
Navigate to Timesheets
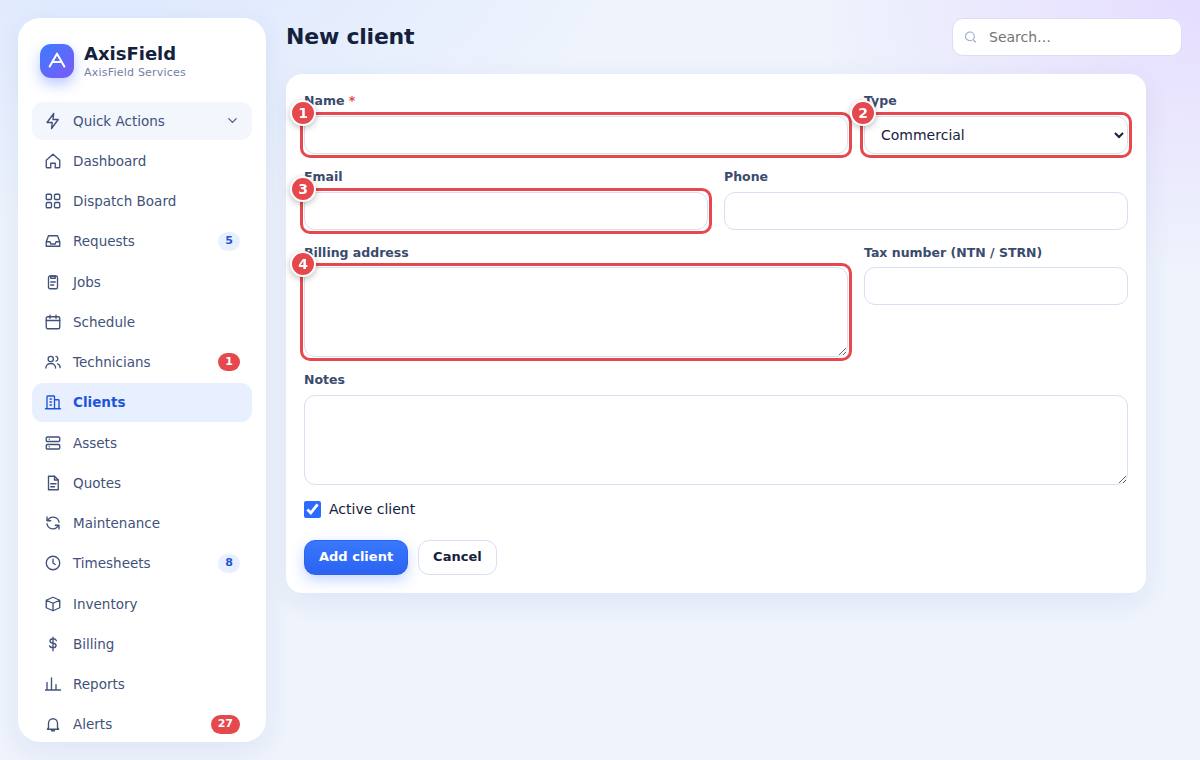point(142,563)
